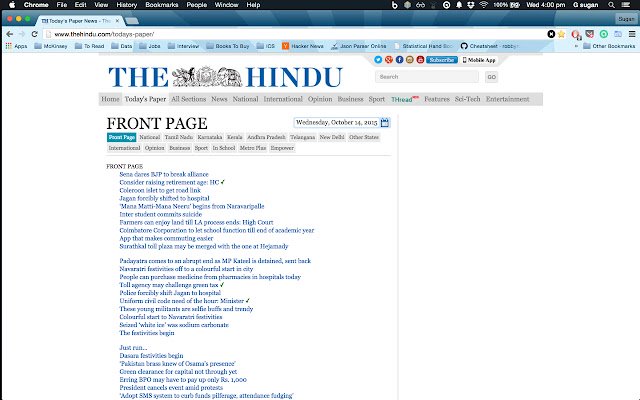Open 'Coleroon islet to get road link'

[160, 190]
